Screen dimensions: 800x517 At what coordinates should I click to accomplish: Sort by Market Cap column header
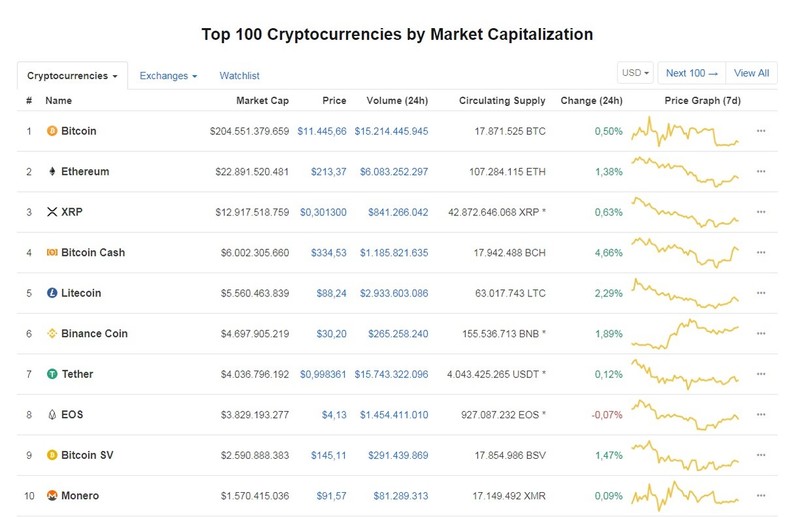tap(262, 101)
